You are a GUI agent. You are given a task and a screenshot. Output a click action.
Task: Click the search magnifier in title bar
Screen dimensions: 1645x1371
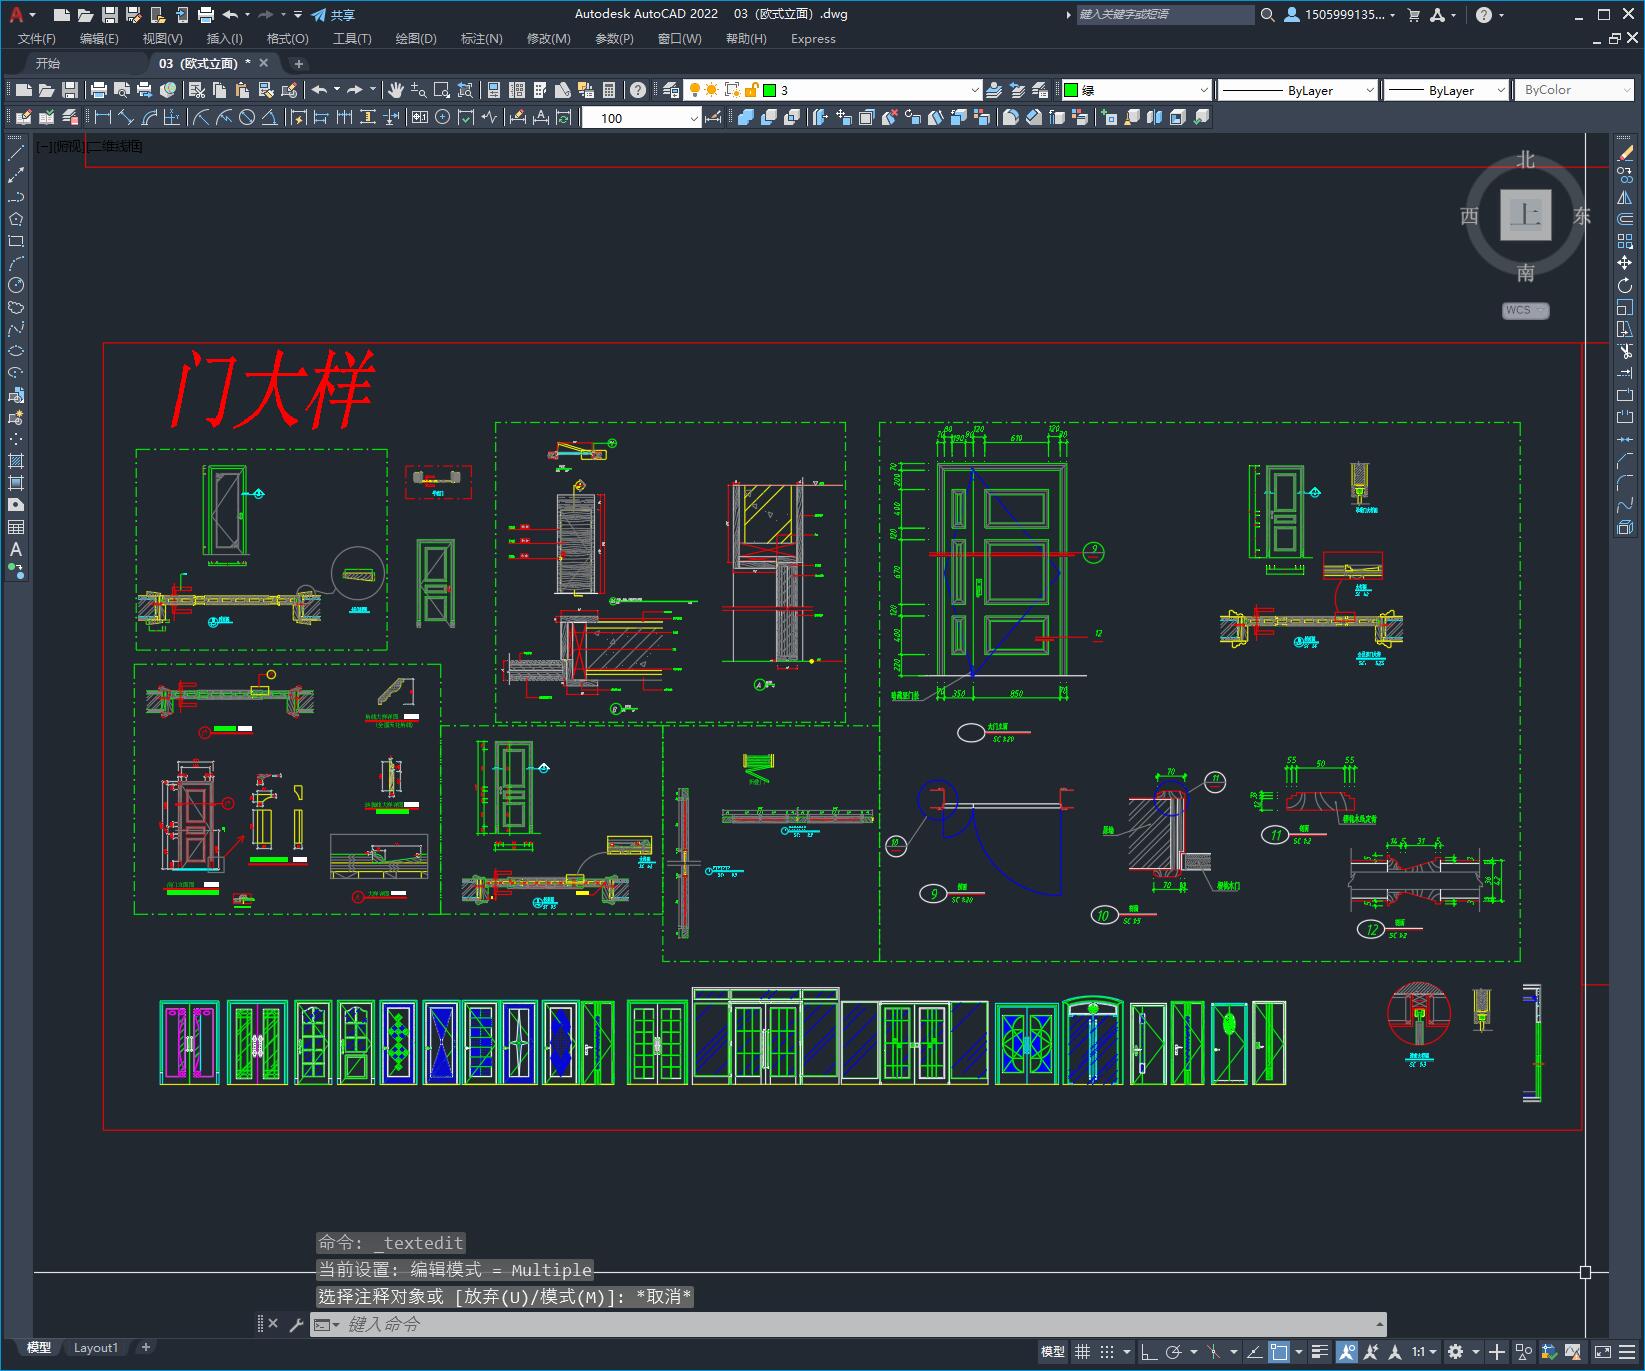point(1268,15)
